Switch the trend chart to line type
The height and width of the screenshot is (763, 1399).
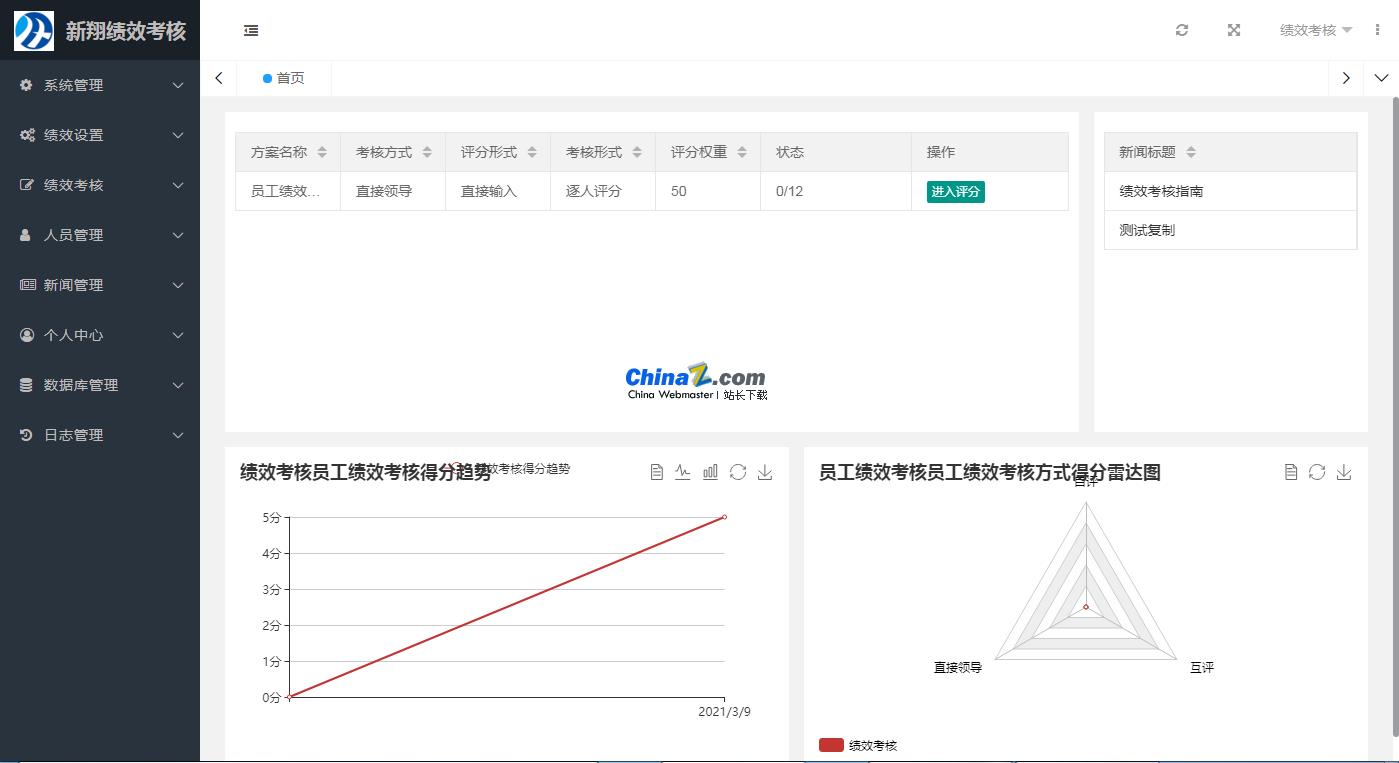(683, 472)
